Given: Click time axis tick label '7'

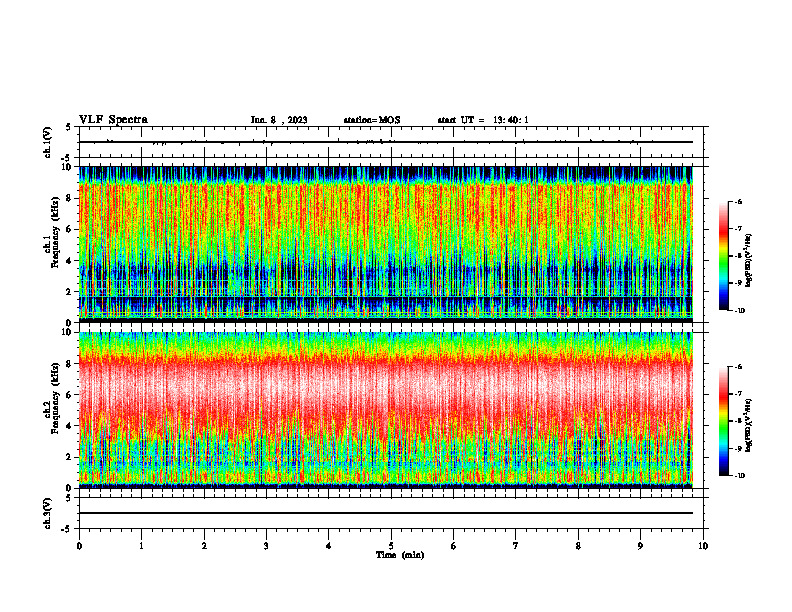Looking at the screenshot, I should (516, 546).
